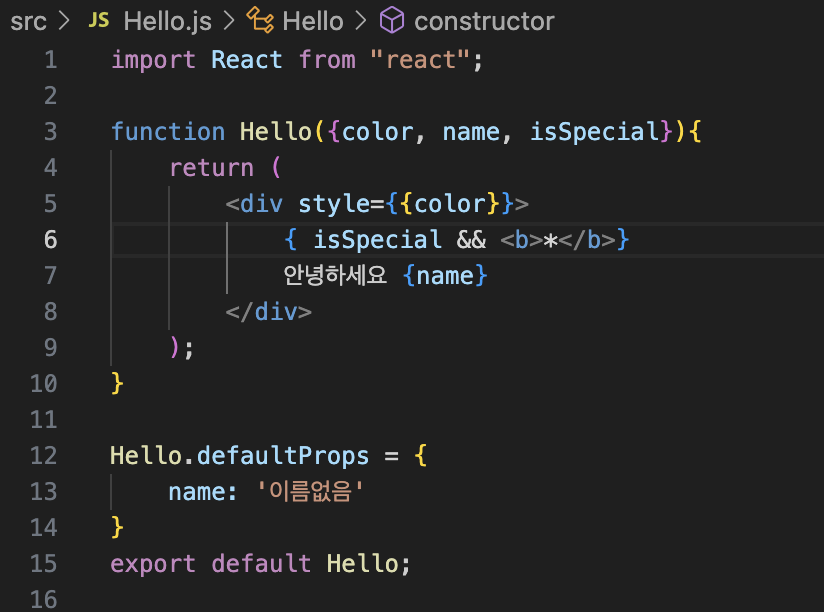824x612 pixels.
Task: Click "Hello" in the export statement
Action: (x=363, y=564)
